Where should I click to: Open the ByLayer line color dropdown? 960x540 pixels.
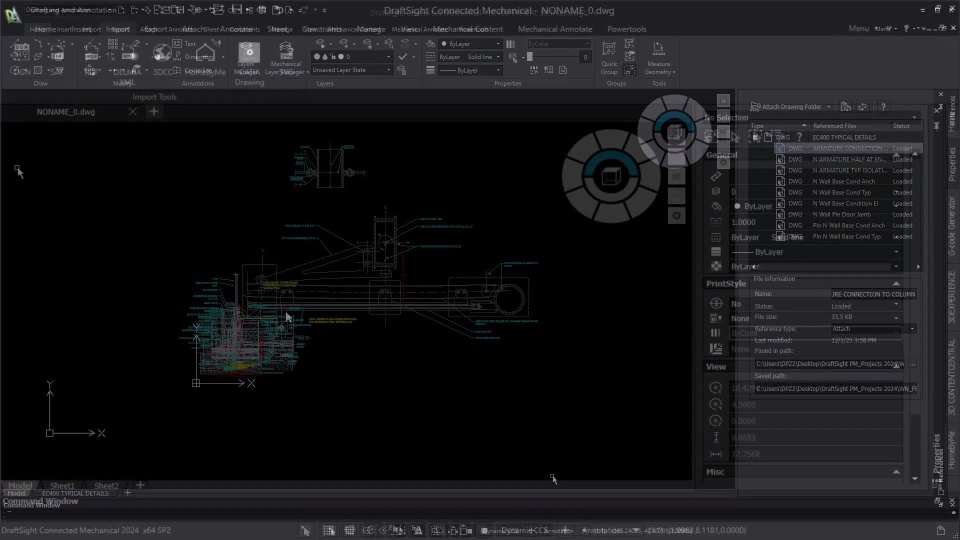(x=470, y=43)
